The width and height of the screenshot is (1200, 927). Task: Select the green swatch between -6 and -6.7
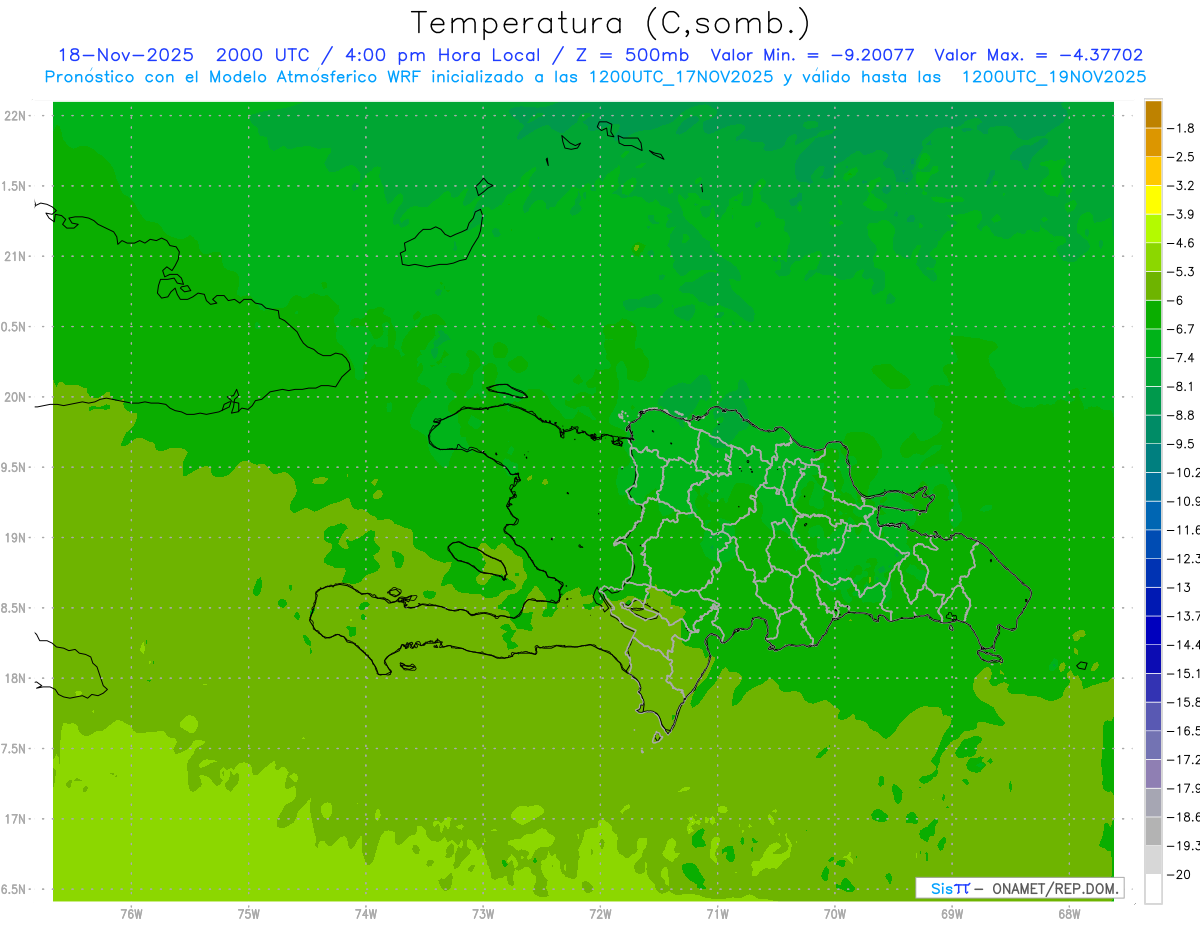[x=1153, y=315]
